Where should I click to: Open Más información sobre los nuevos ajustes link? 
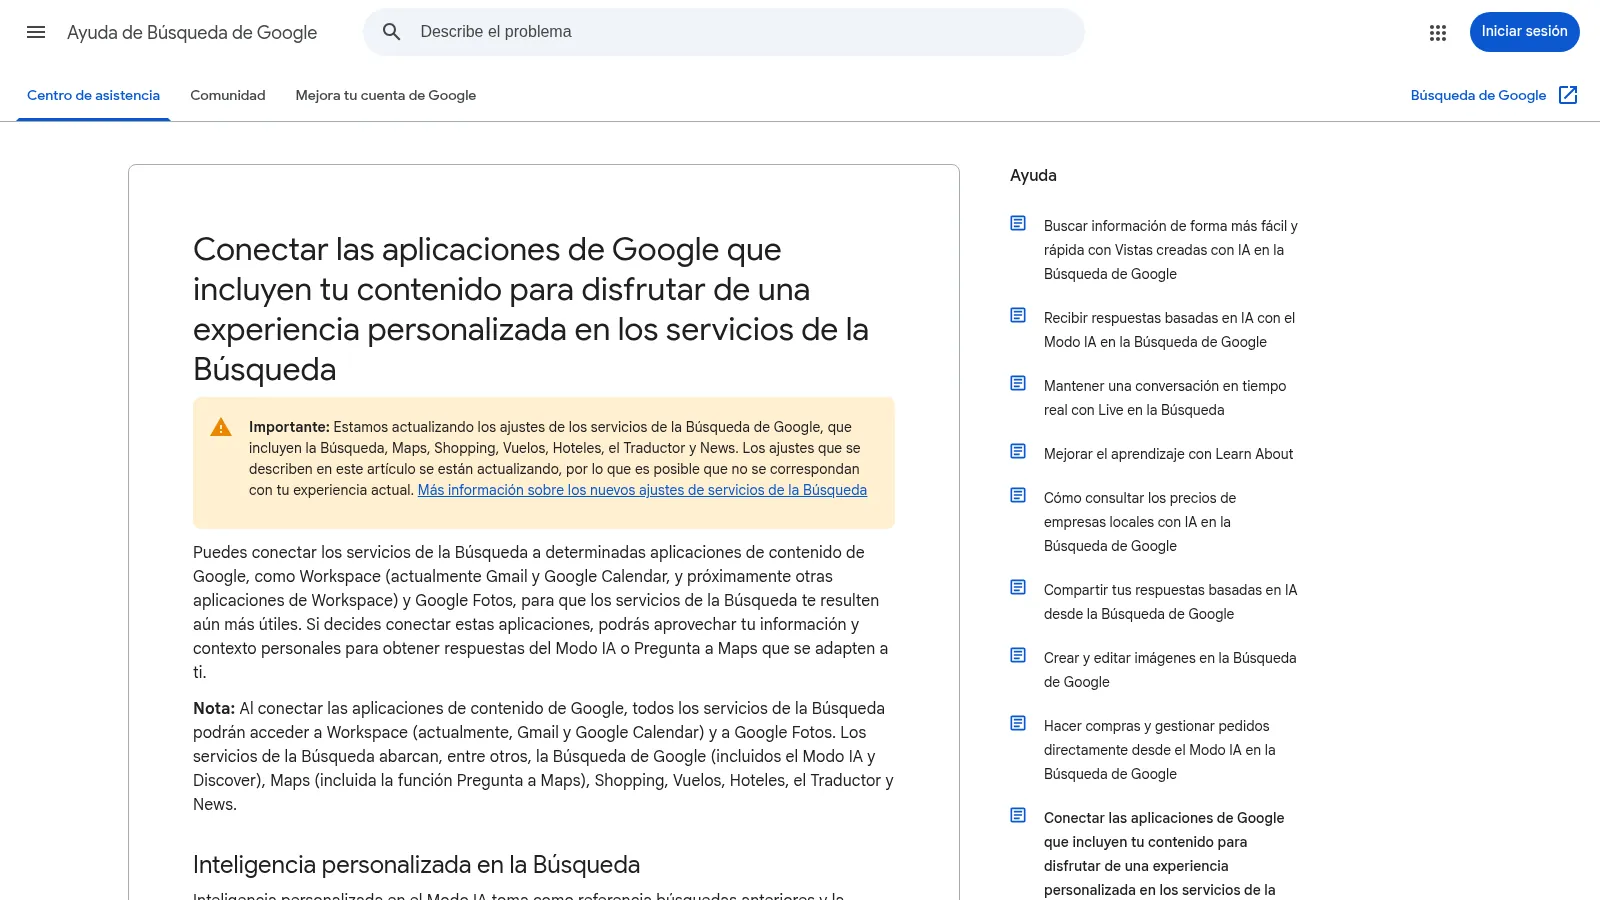click(x=642, y=490)
